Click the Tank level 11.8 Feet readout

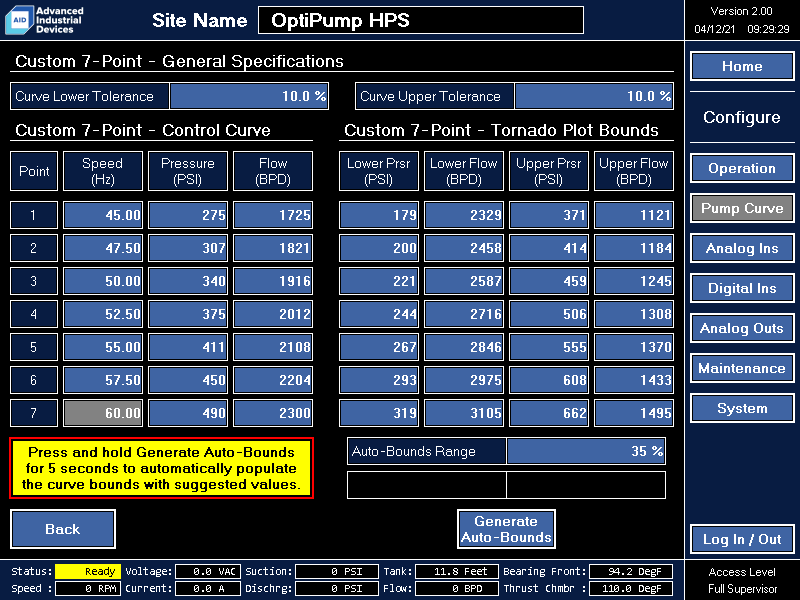point(457,571)
